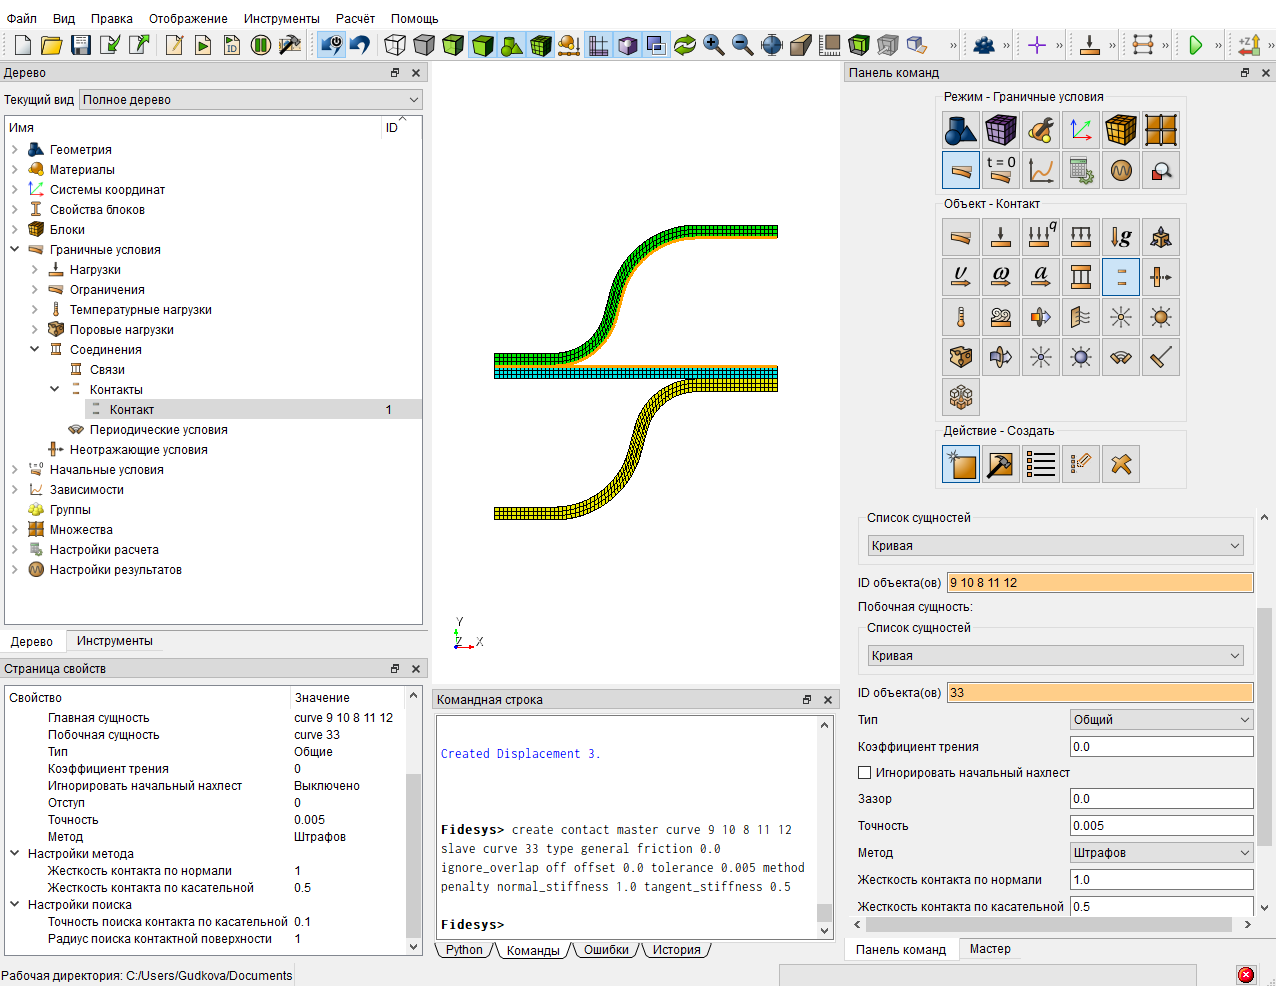Select Настройки расчета tree item
Screen dimensions: 1276x986
click(x=104, y=550)
